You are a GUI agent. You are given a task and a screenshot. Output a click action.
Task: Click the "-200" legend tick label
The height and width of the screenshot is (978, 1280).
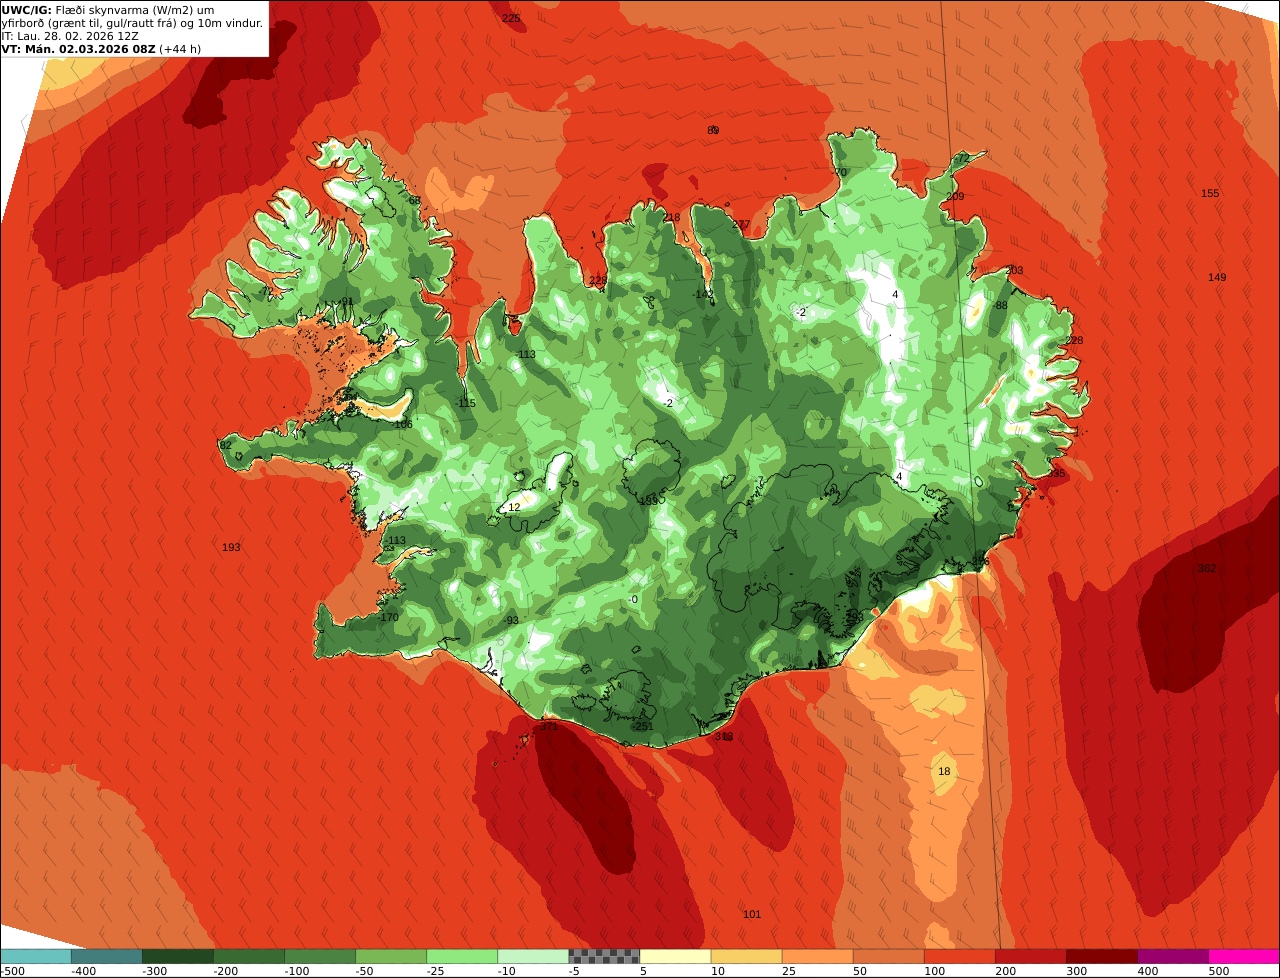226,971
